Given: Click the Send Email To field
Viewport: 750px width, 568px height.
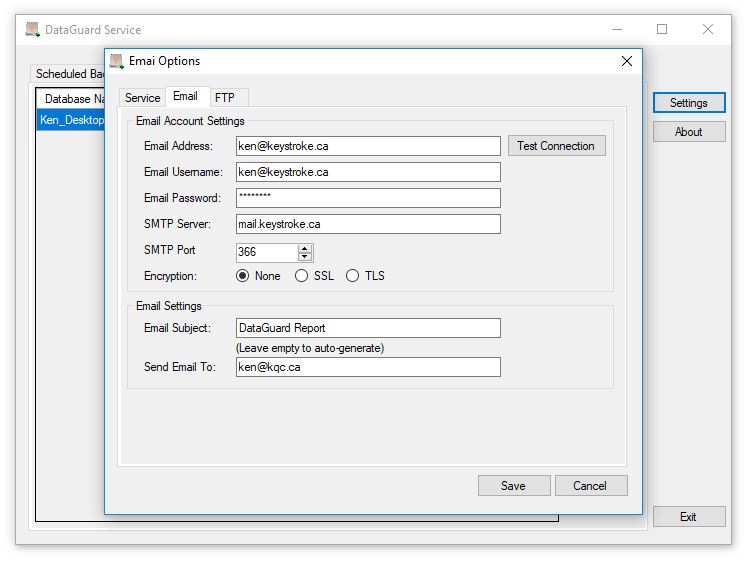Looking at the screenshot, I should click(368, 367).
